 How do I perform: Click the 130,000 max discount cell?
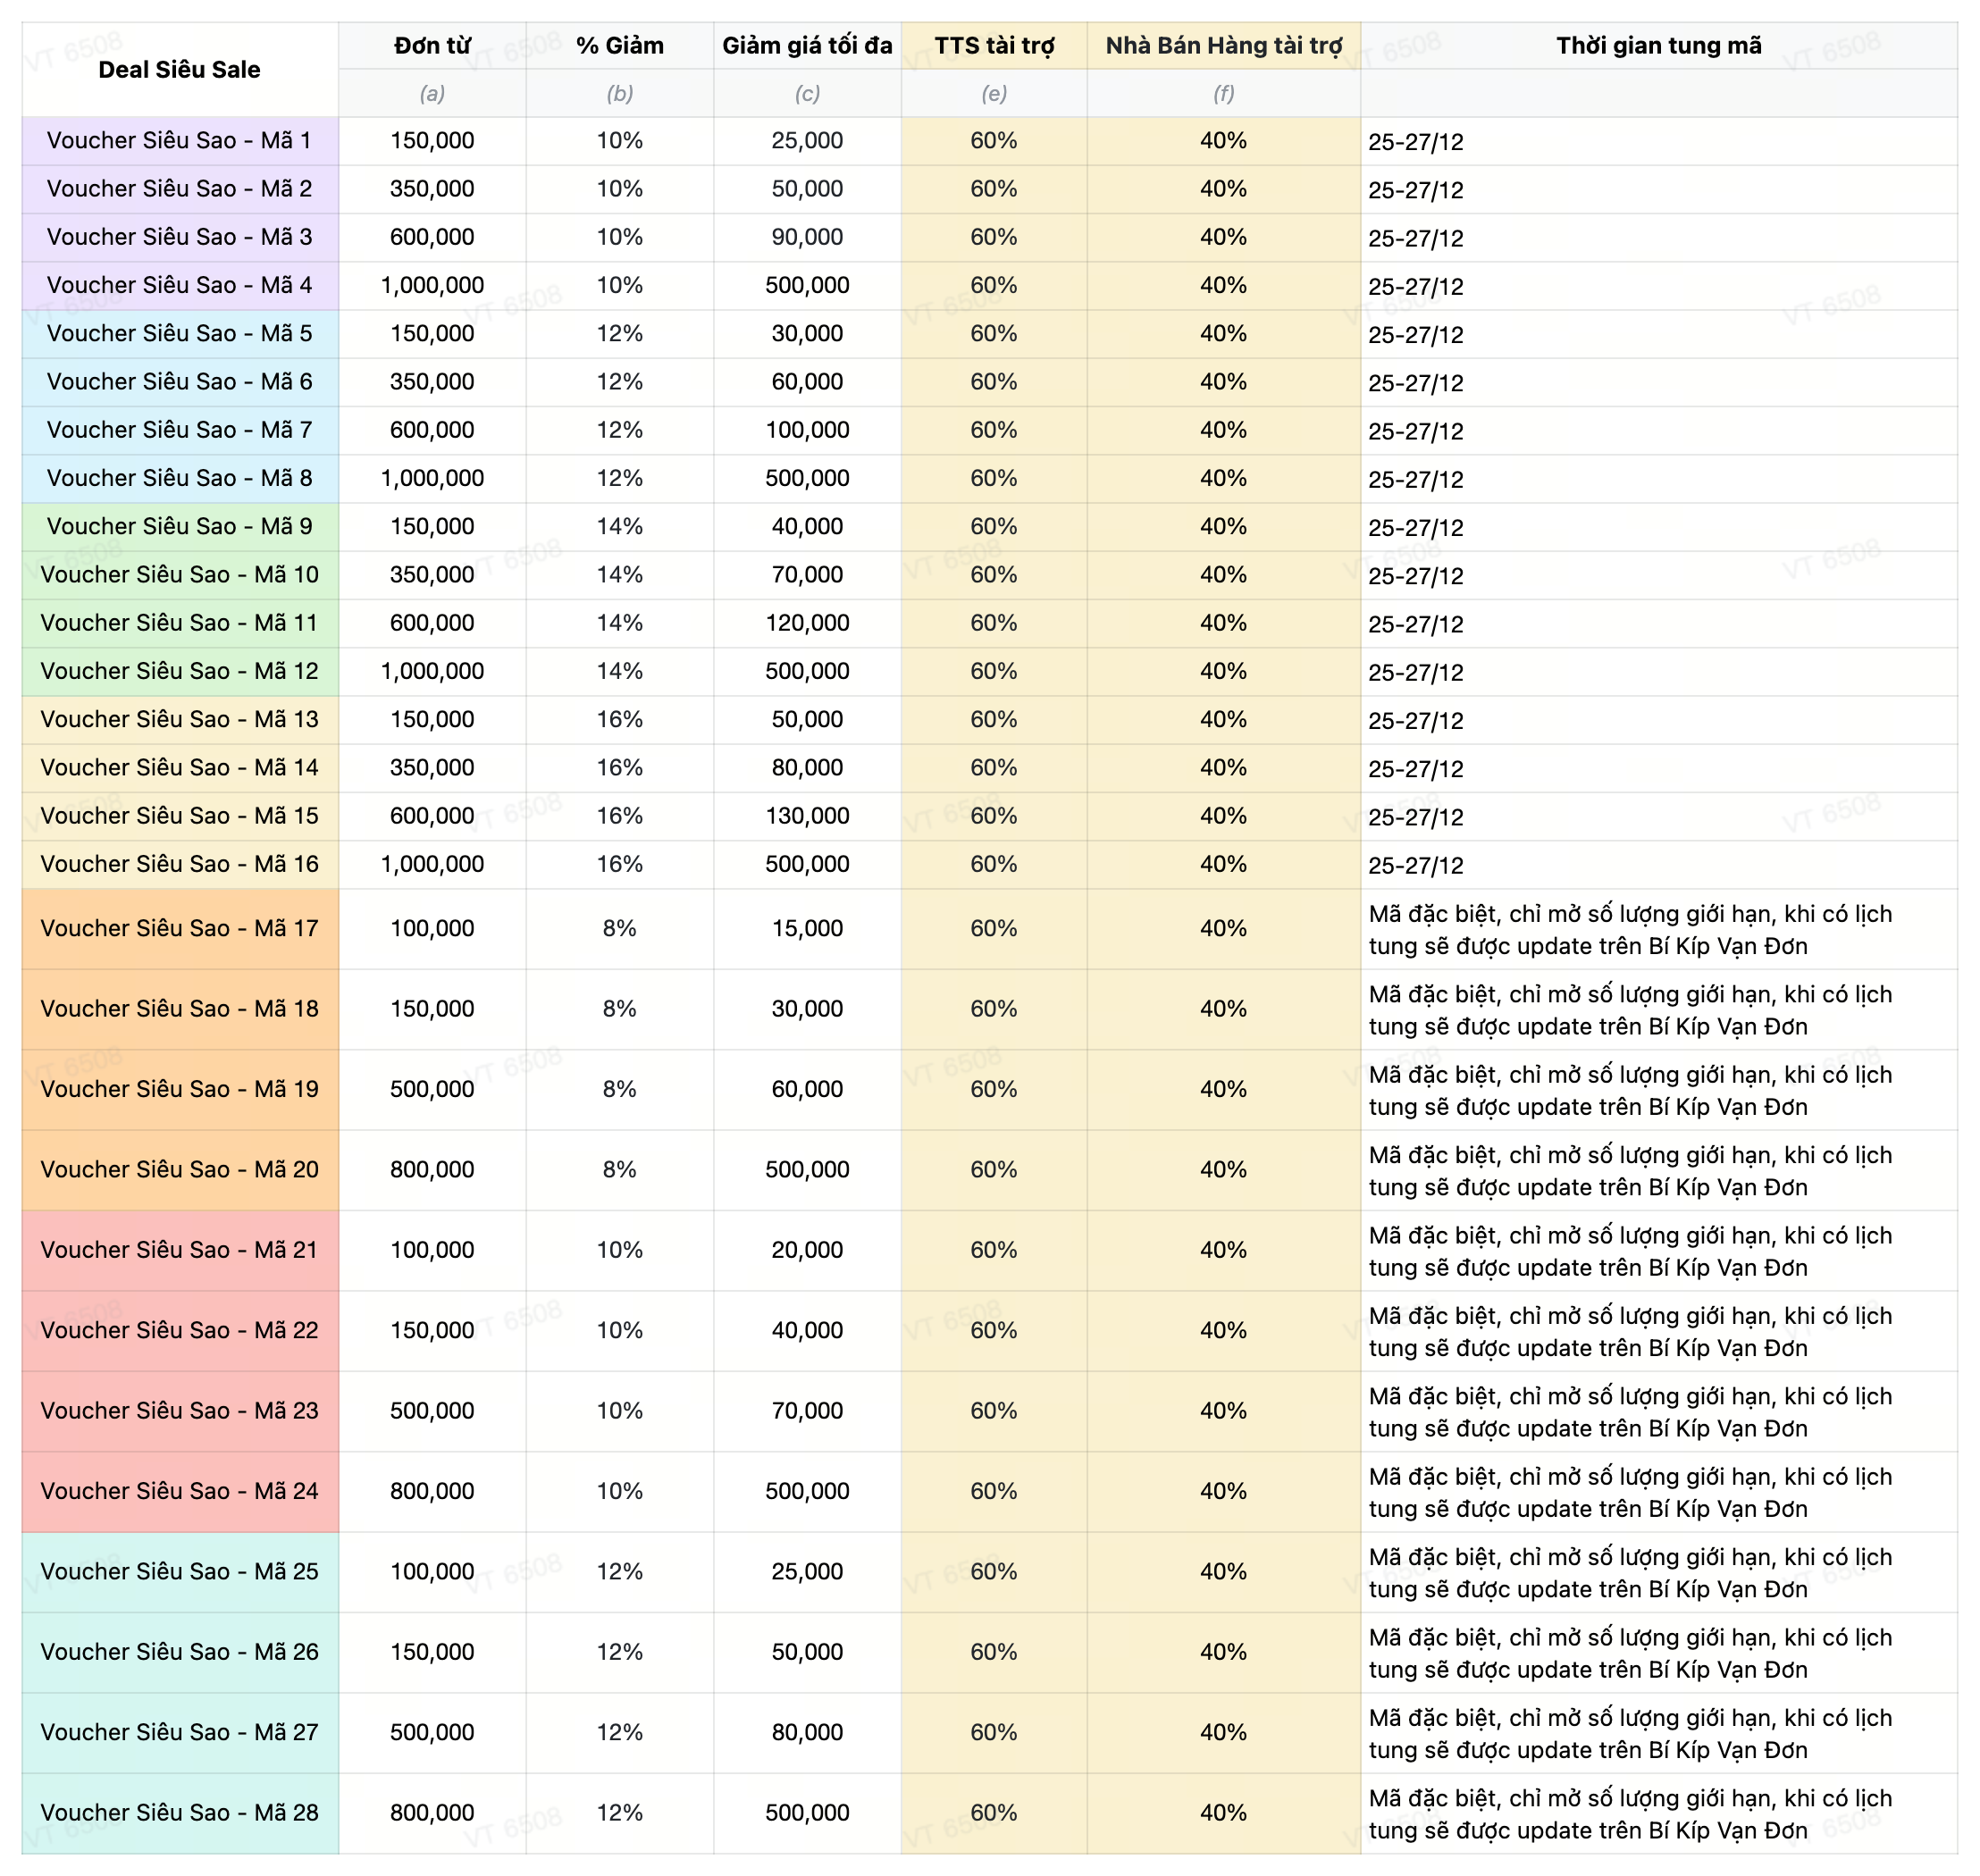(806, 816)
